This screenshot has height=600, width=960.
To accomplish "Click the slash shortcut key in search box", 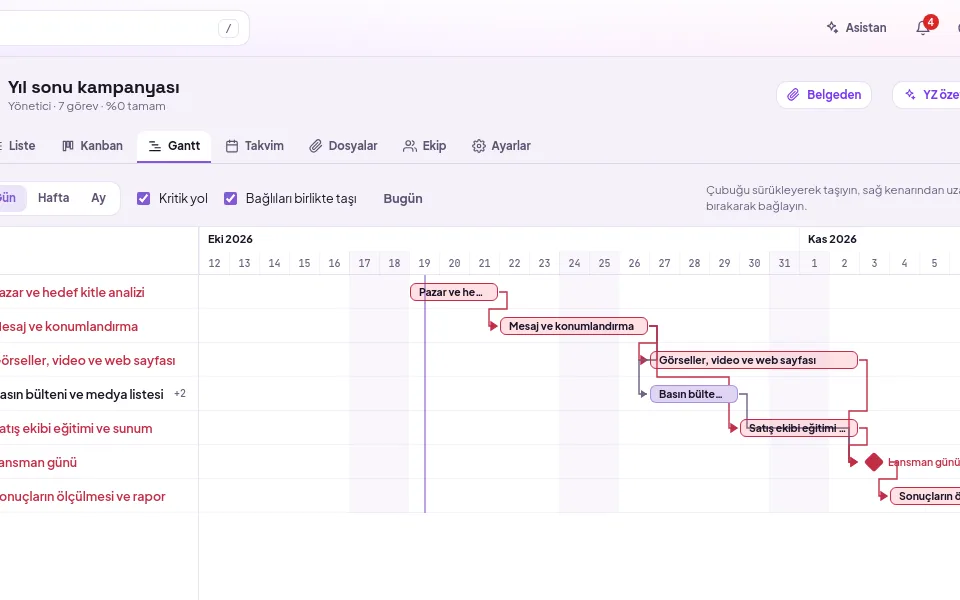I will point(228,28).
